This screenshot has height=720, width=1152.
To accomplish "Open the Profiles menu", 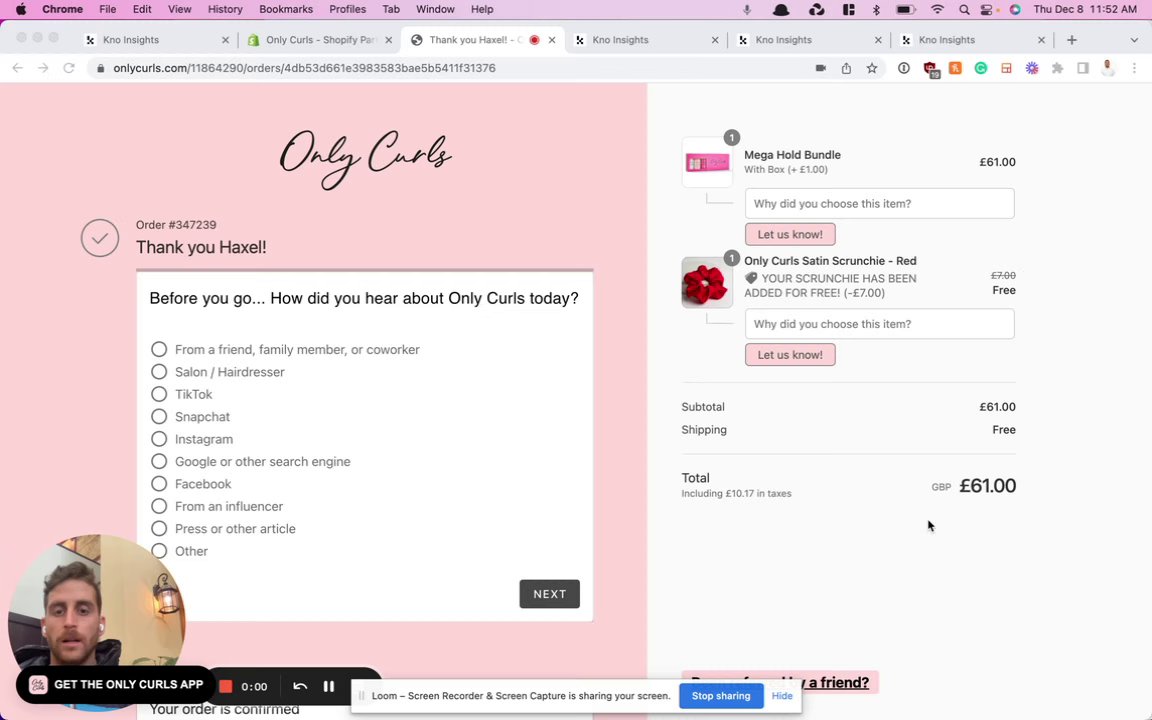I will [348, 10].
